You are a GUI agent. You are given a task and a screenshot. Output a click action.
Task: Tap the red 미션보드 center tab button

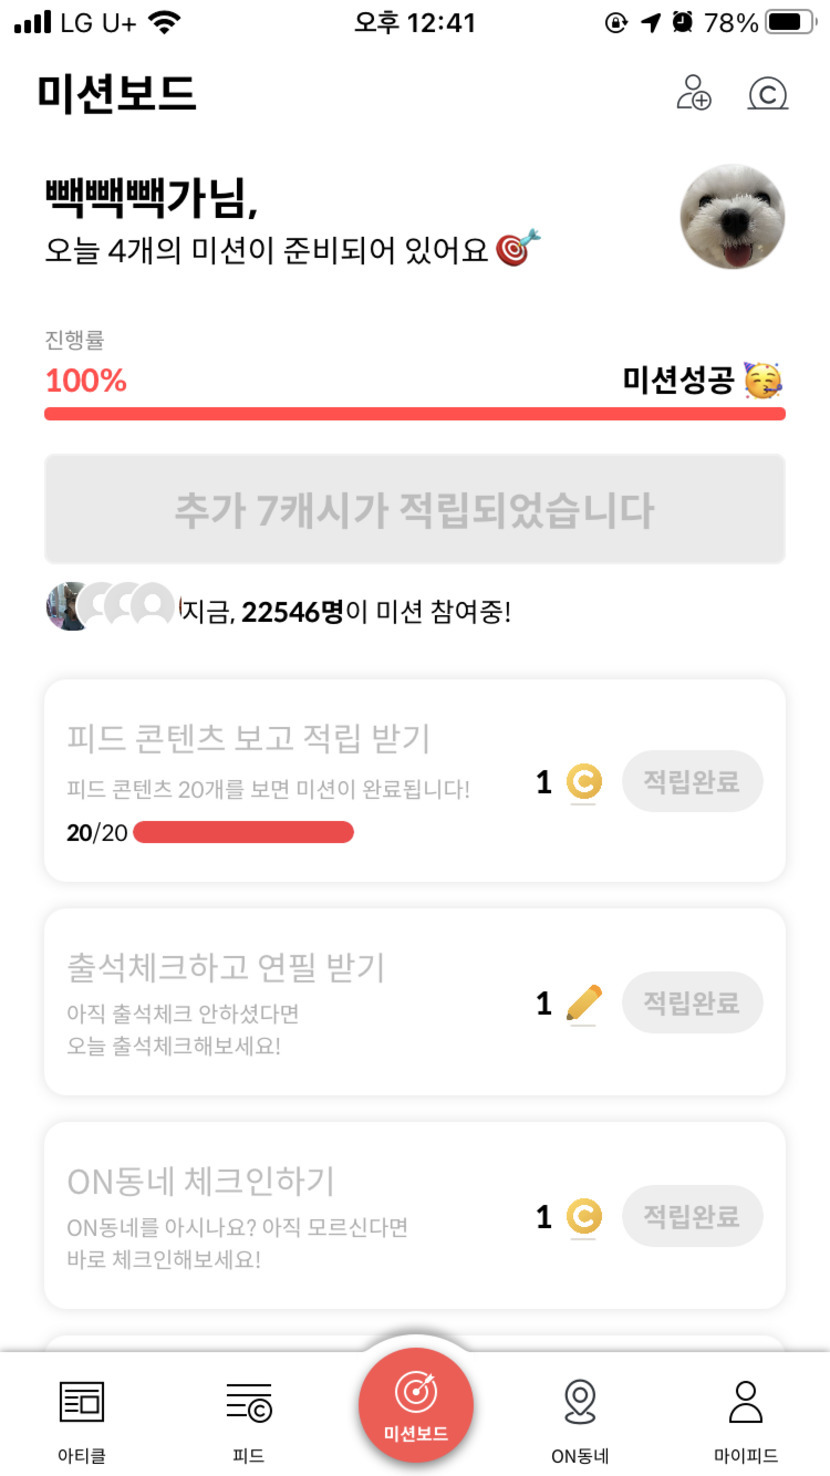pyautogui.click(x=415, y=1405)
